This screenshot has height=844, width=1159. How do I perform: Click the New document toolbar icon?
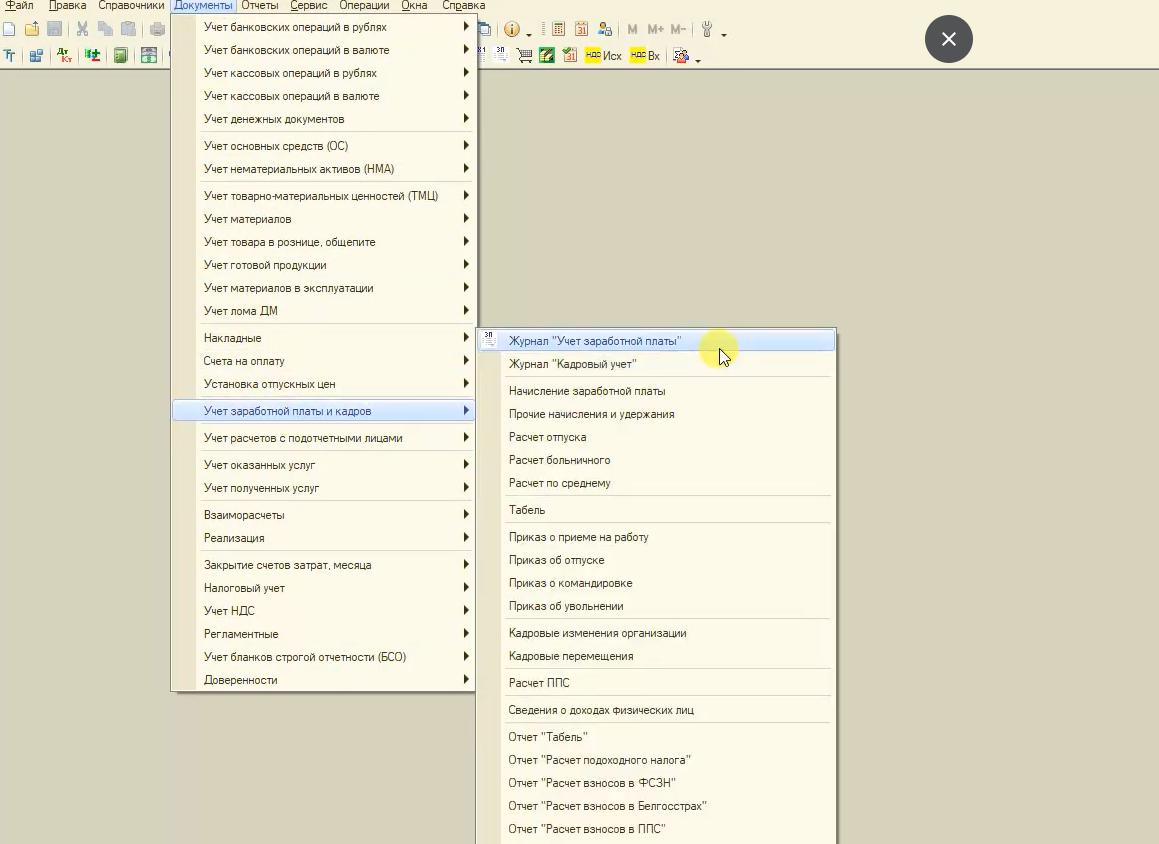pyautogui.click(x=9, y=30)
